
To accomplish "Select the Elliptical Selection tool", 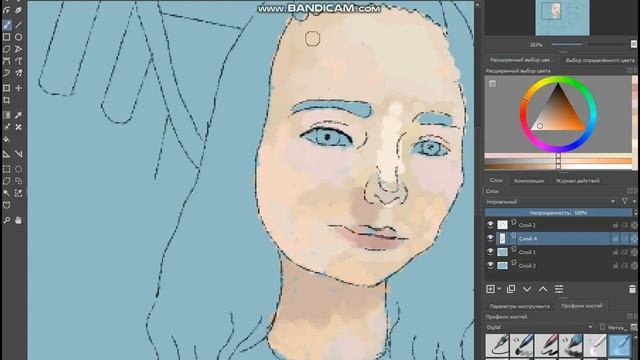I will point(18,169).
